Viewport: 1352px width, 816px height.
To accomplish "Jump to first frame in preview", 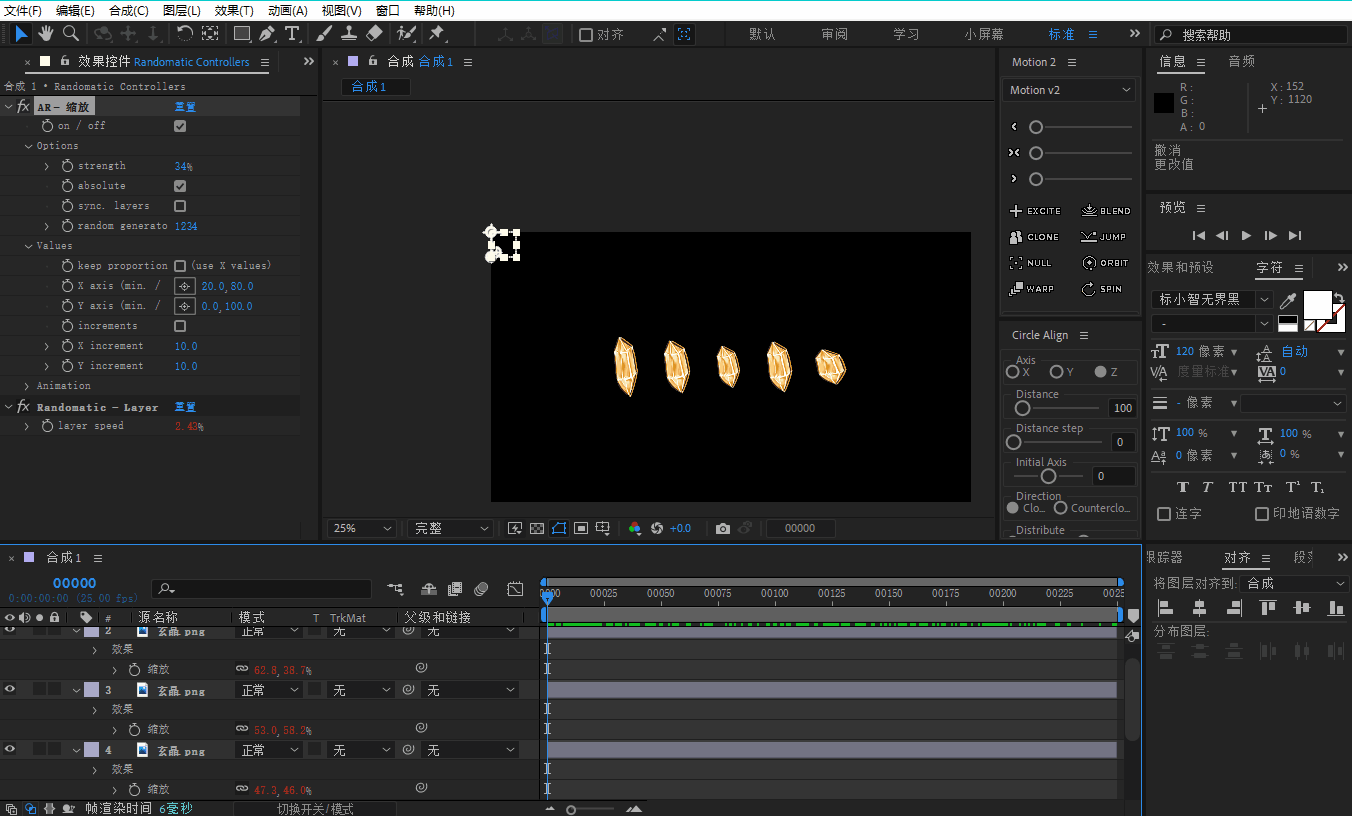I will [x=1198, y=235].
